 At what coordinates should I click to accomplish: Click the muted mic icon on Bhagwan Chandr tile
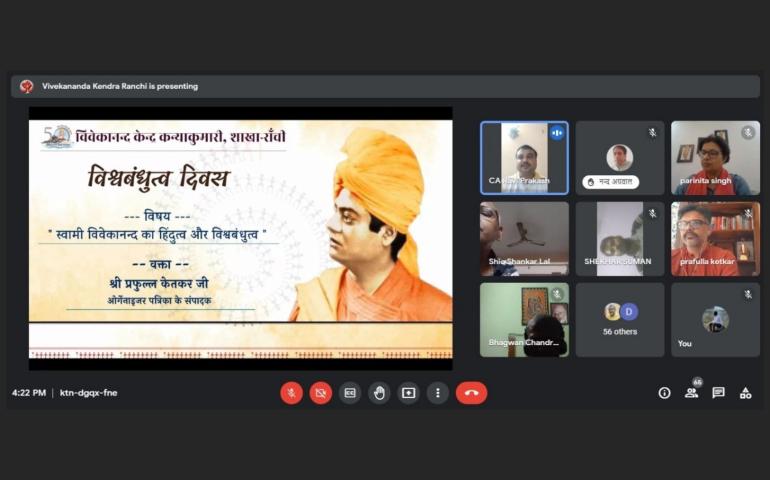tap(557, 294)
